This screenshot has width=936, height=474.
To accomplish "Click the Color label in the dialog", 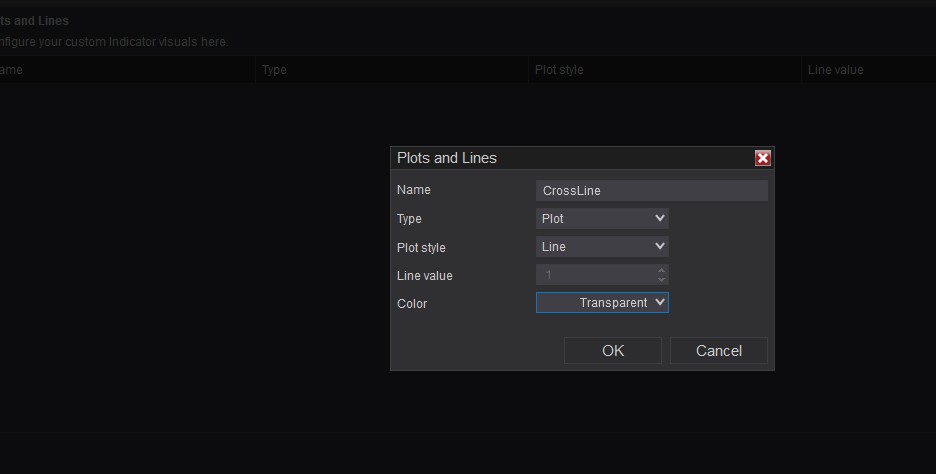I will pos(412,303).
